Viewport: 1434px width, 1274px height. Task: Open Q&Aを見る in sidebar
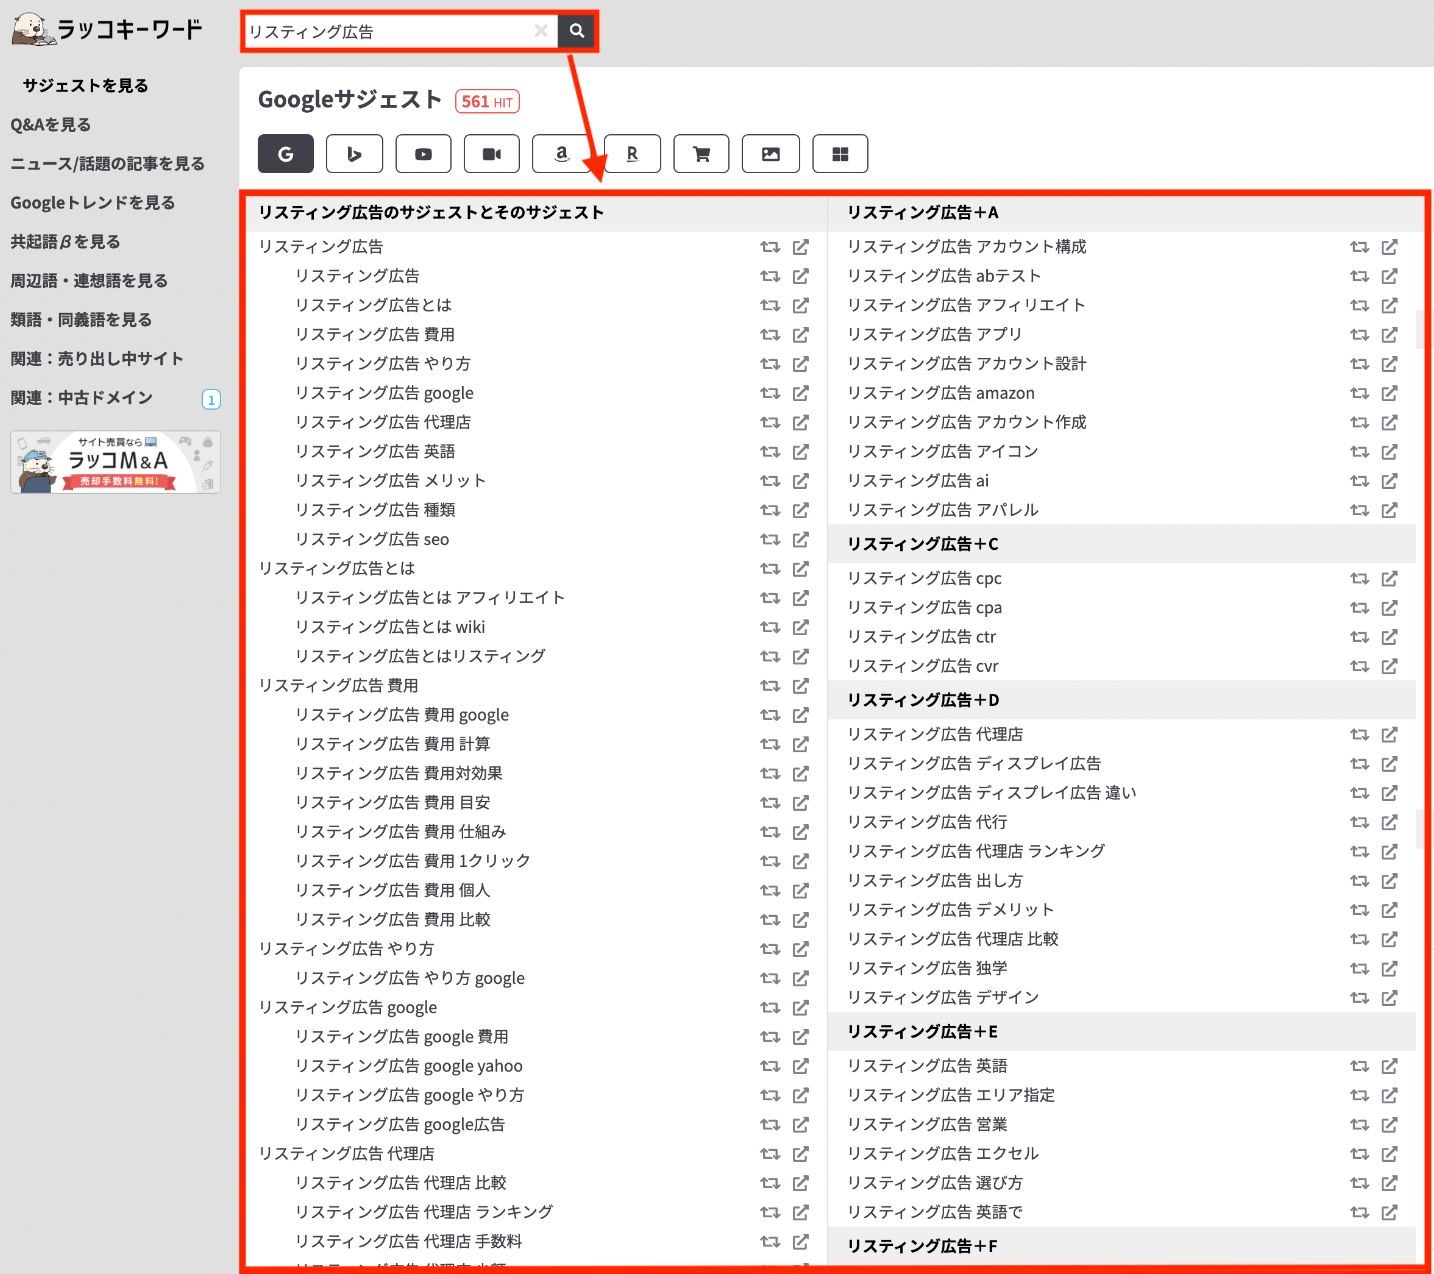pyautogui.click(x=51, y=125)
